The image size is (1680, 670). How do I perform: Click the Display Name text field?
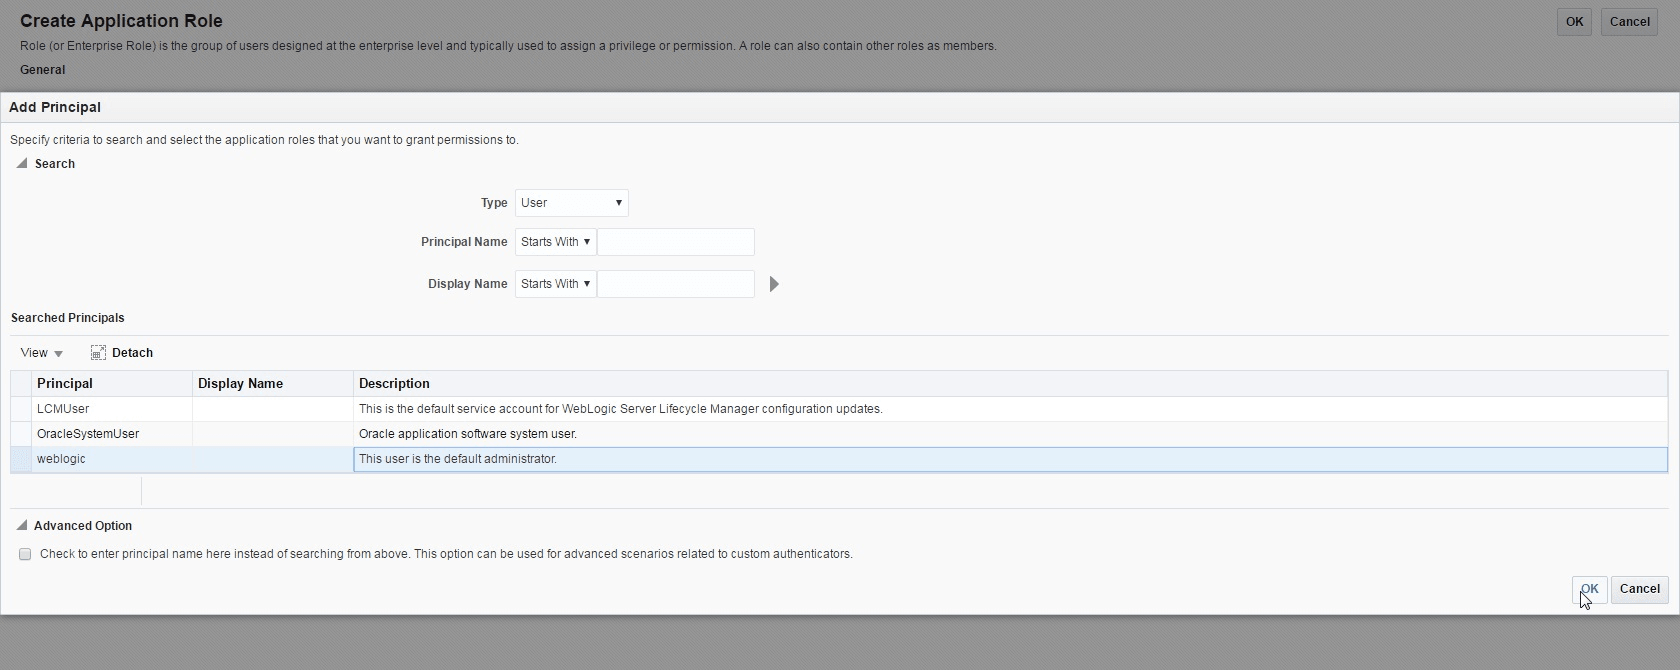(x=675, y=284)
